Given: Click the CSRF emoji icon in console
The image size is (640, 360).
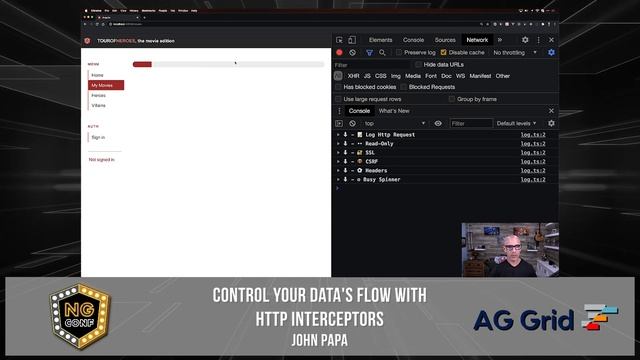Looking at the screenshot, I should pos(360,162).
